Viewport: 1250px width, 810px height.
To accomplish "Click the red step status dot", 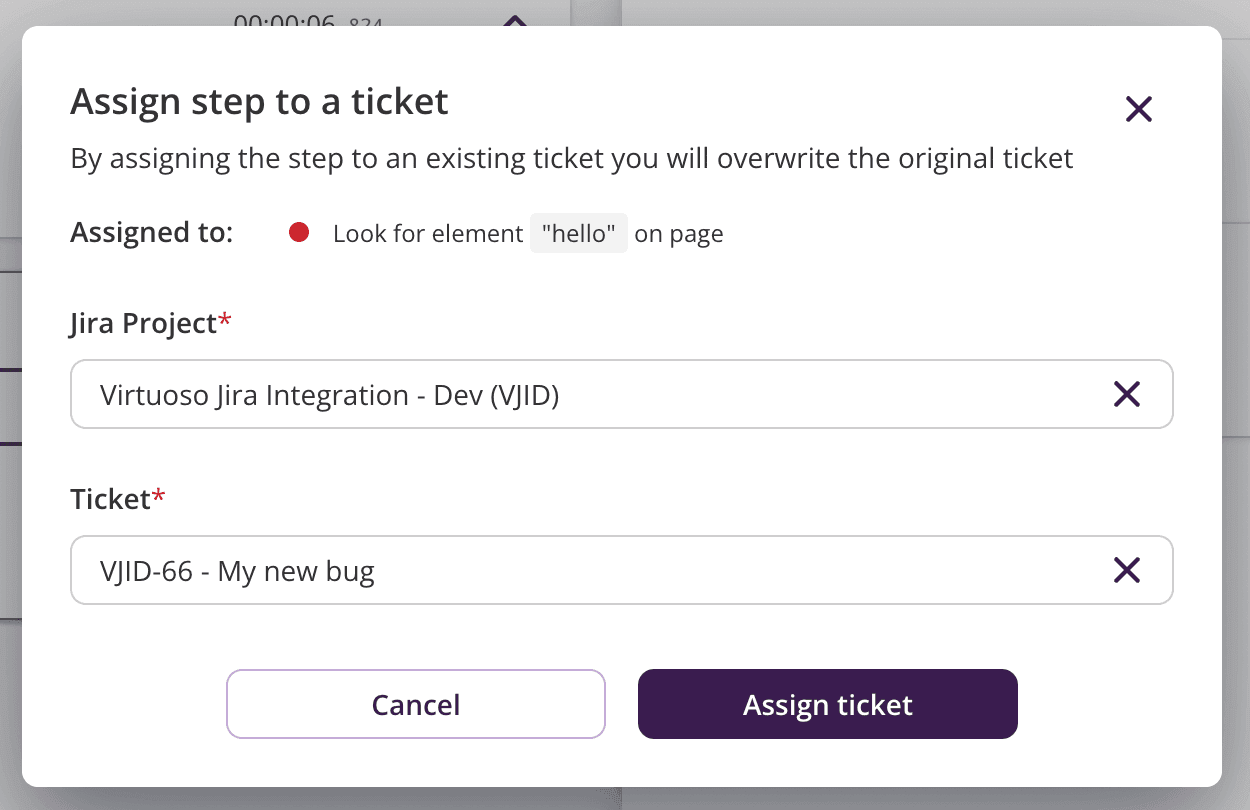I will coord(298,232).
